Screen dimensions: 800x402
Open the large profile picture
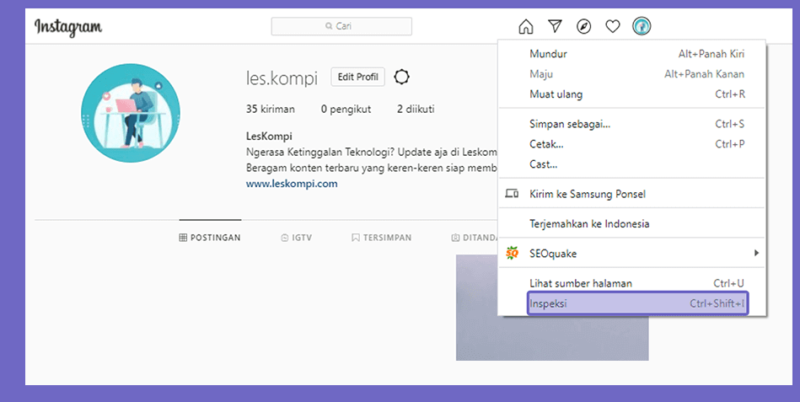pos(131,113)
